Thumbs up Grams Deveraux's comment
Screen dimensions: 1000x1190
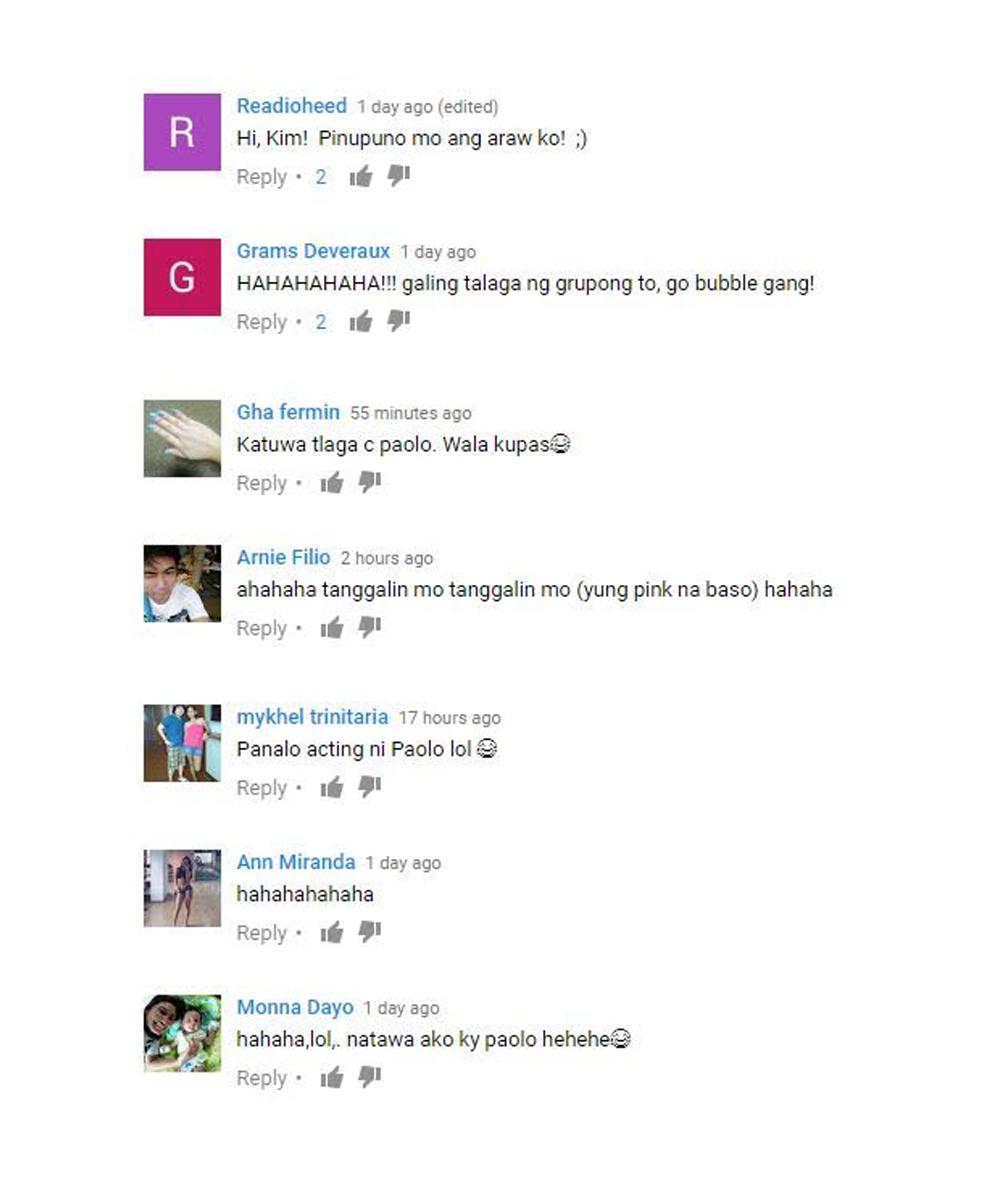click(360, 321)
